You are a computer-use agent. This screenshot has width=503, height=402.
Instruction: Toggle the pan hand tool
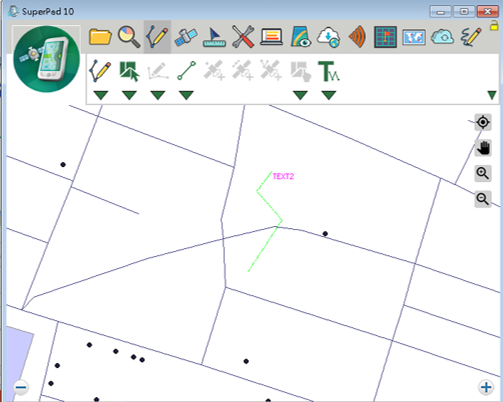[483, 148]
